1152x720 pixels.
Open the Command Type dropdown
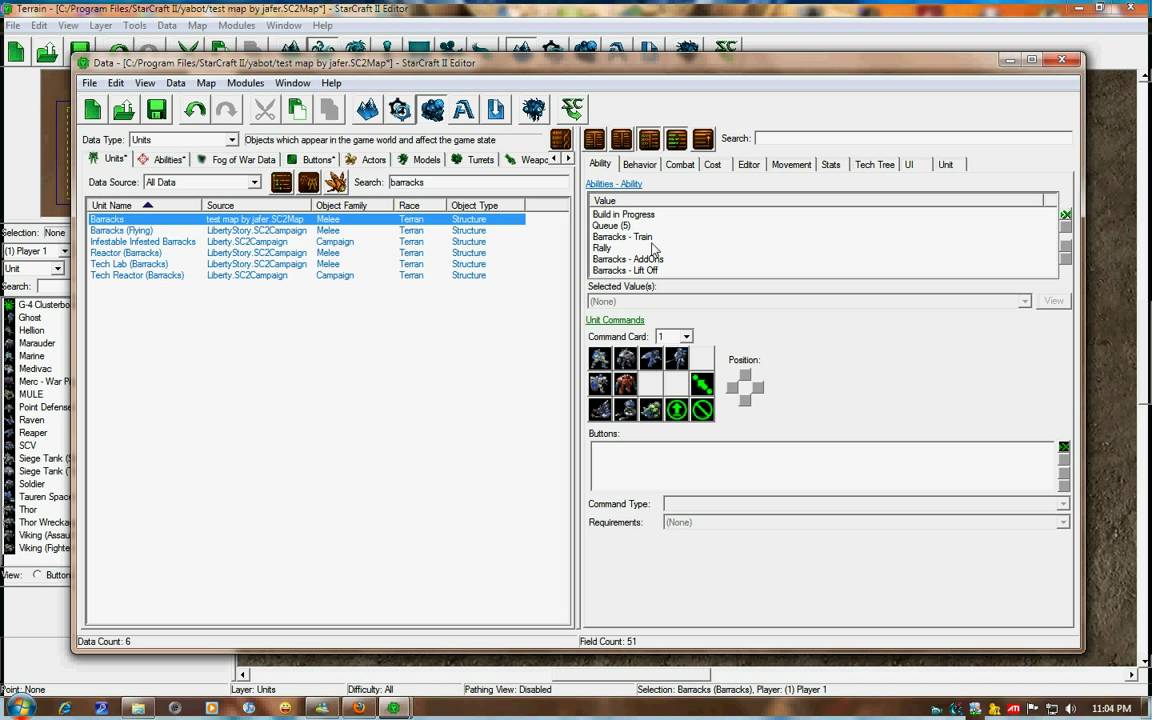(x=866, y=504)
